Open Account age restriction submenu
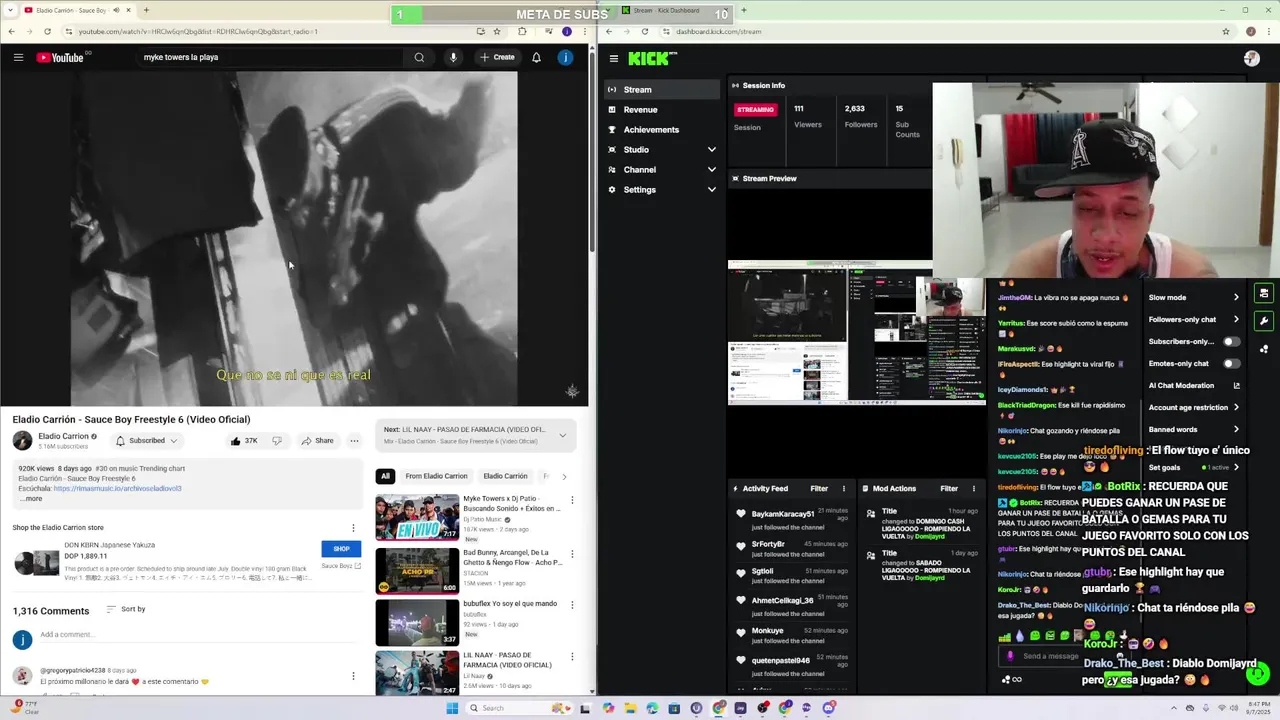This screenshot has width=1280, height=720. 1193,408
